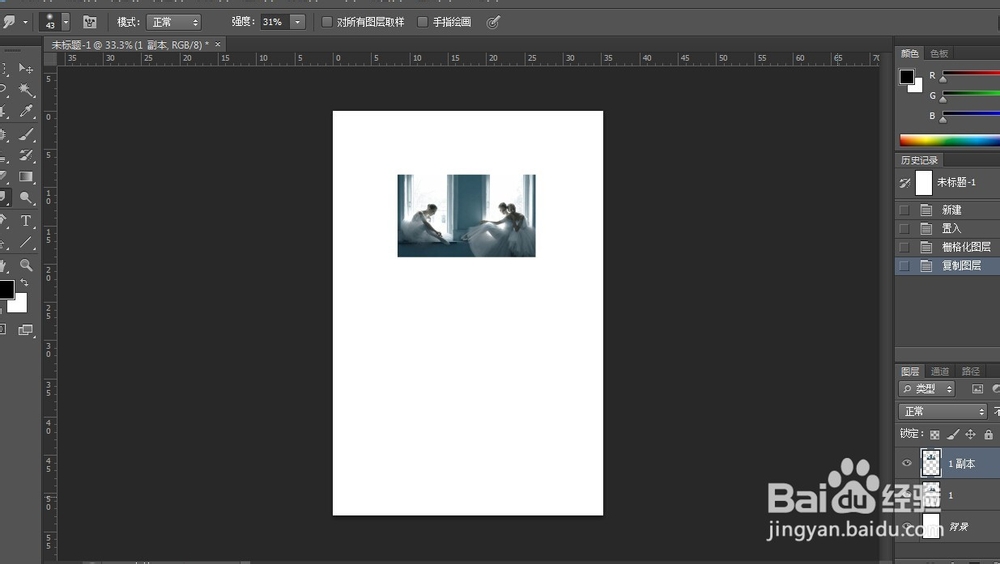Click the B channel slider track
Screen dimensions: 1000x564
point(971,114)
